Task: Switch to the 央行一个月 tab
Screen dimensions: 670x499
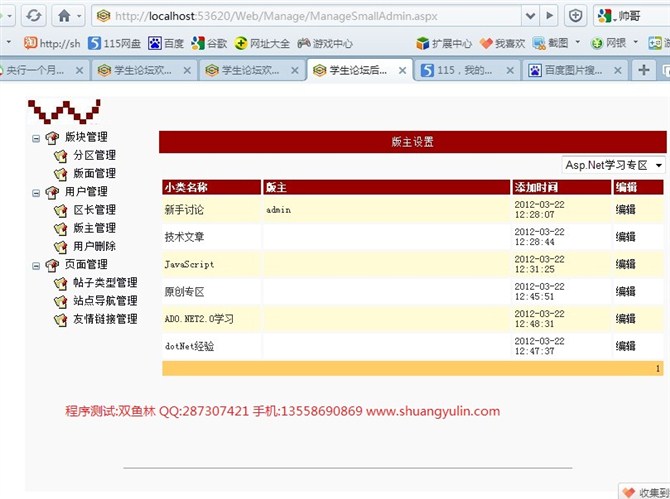Action: (x=38, y=70)
